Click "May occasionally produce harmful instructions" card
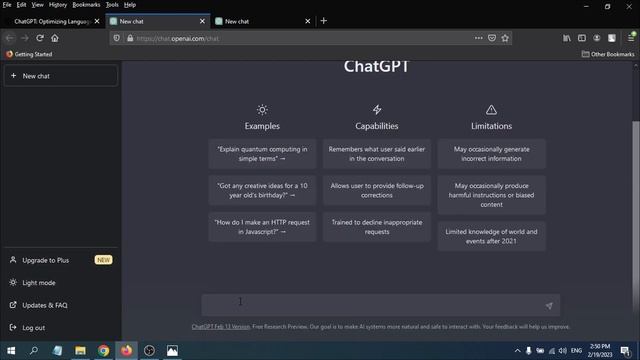 coord(491,195)
